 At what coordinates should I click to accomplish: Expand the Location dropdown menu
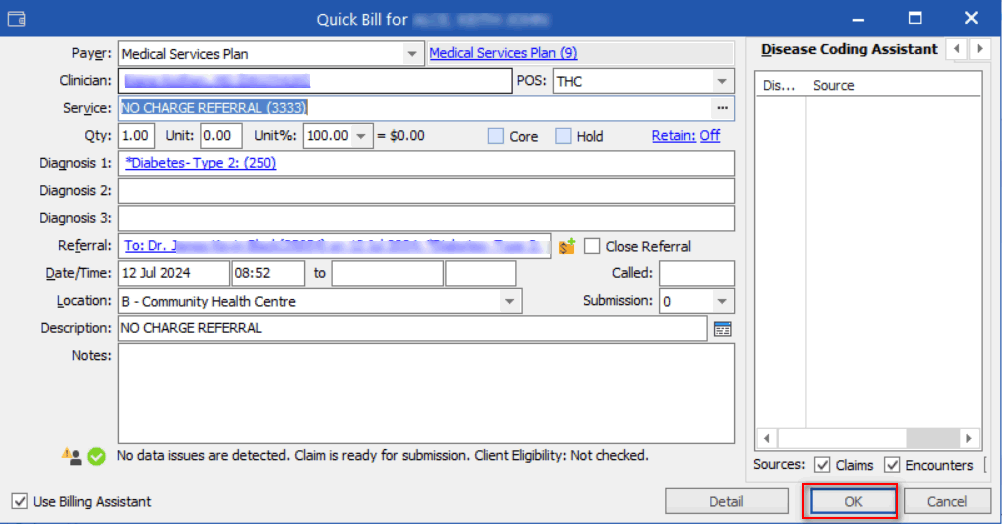pos(510,301)
